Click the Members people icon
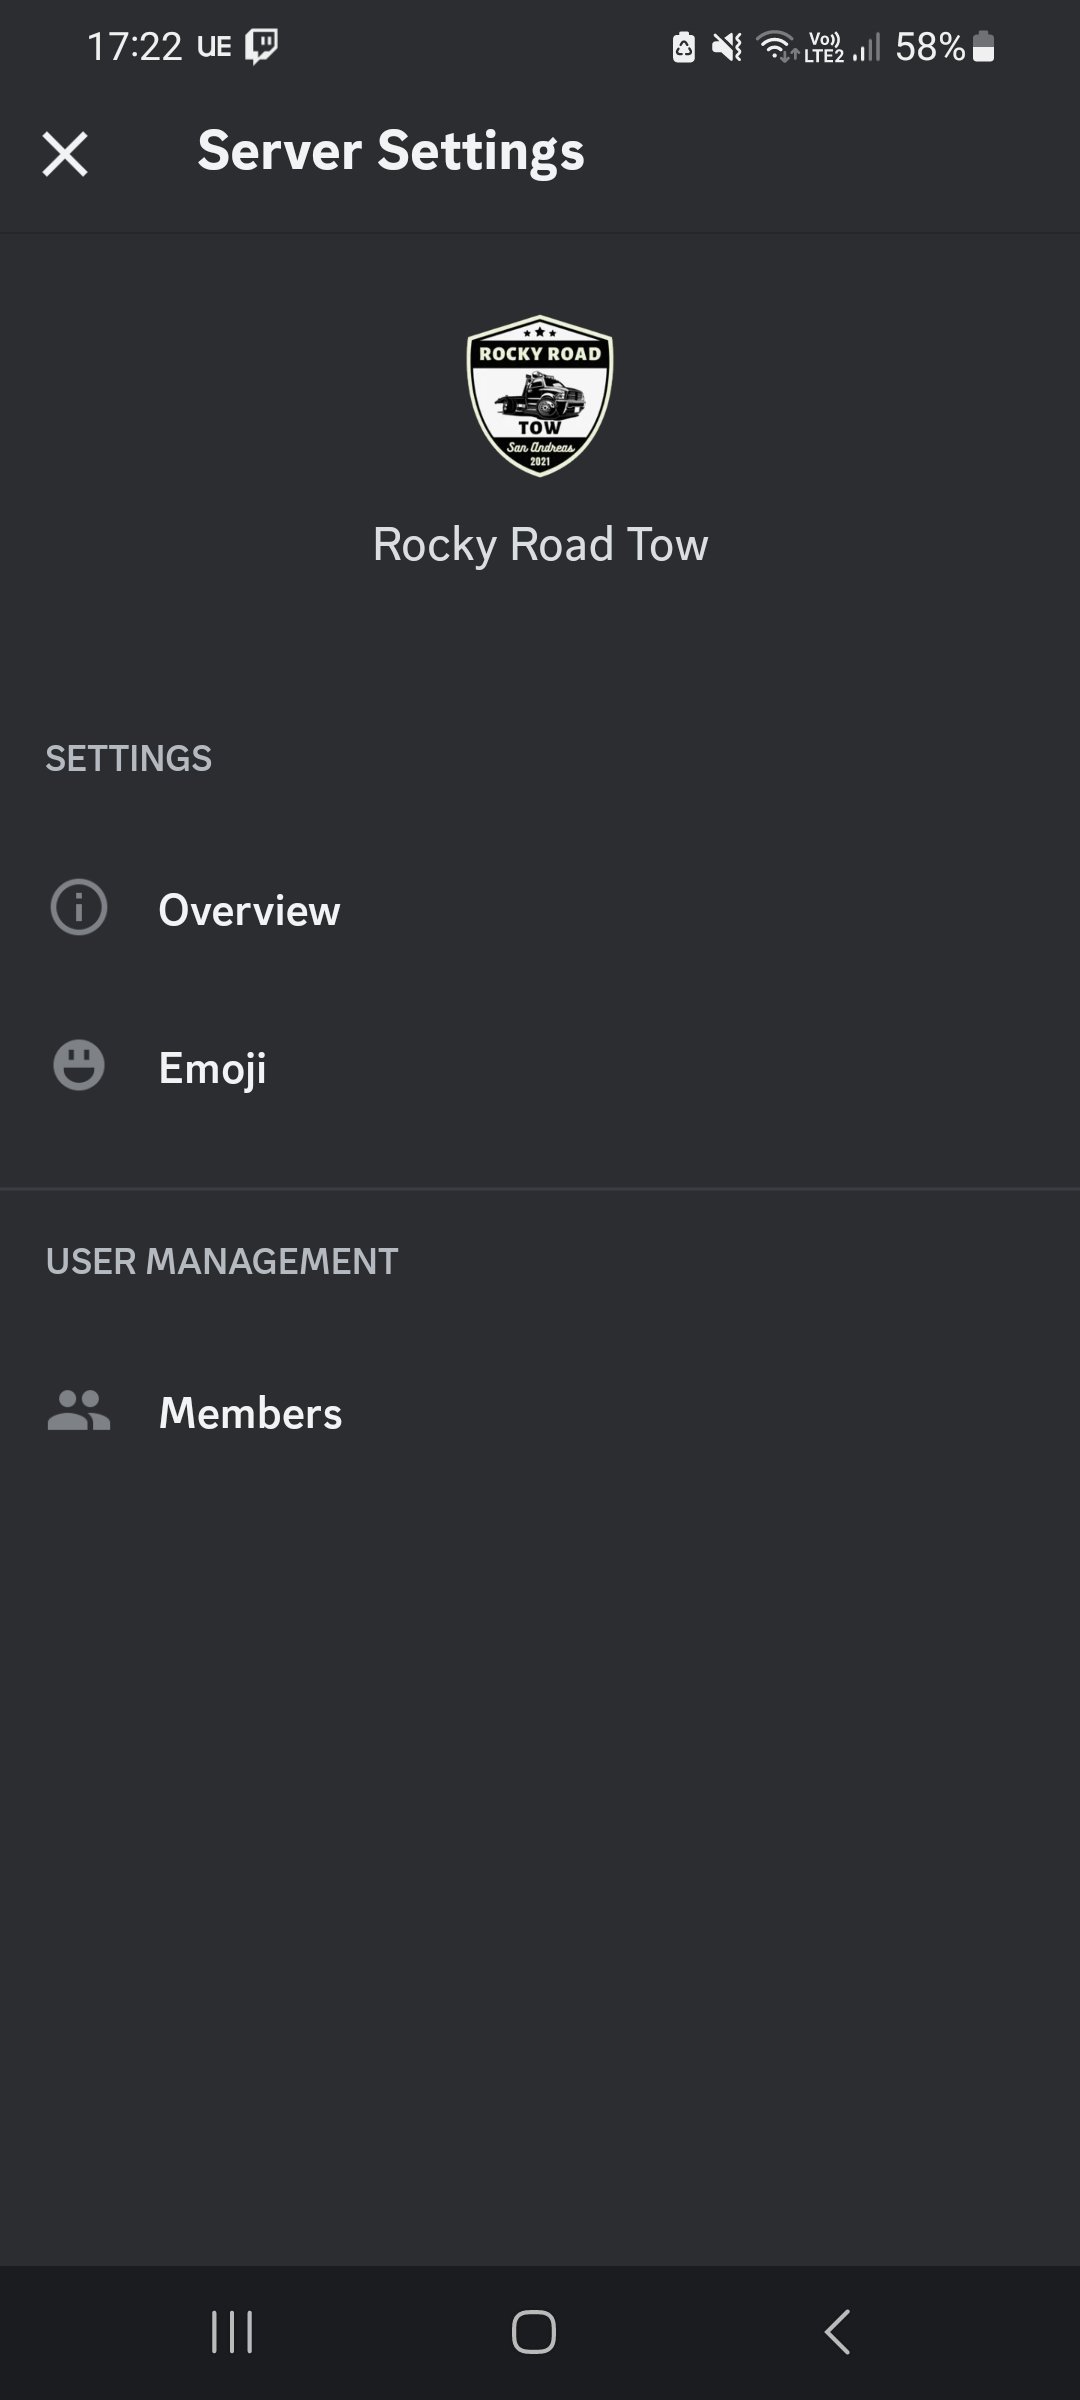This screenshot has width=1080, height=2400. [x=79, y=1411]
